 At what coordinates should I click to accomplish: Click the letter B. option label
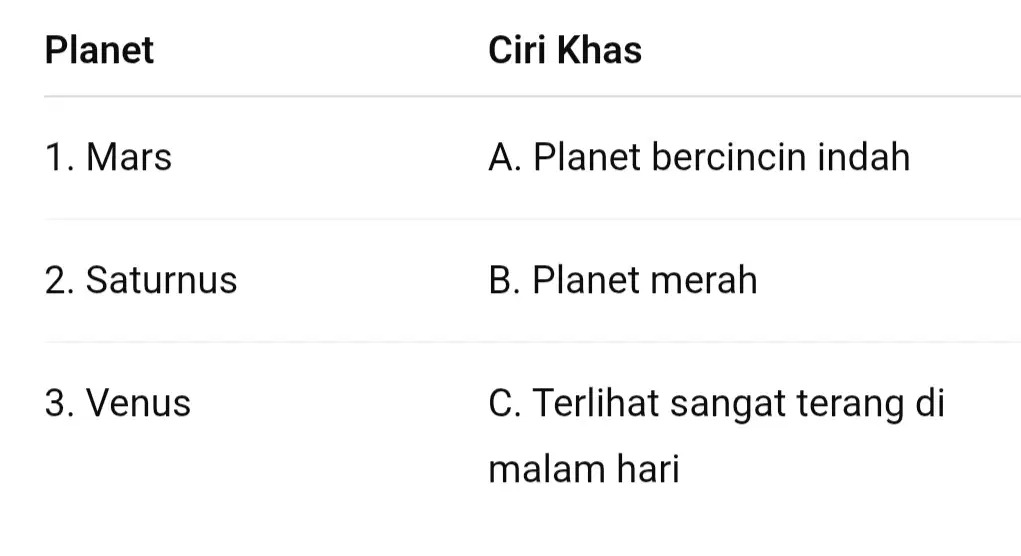(505, 280)
